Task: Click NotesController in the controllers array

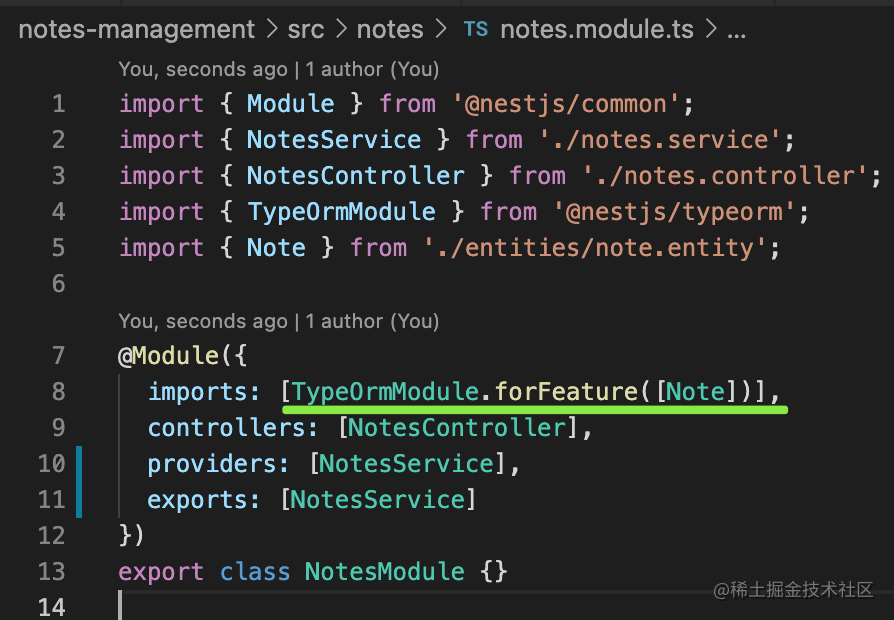Action: tap(456, 428)
